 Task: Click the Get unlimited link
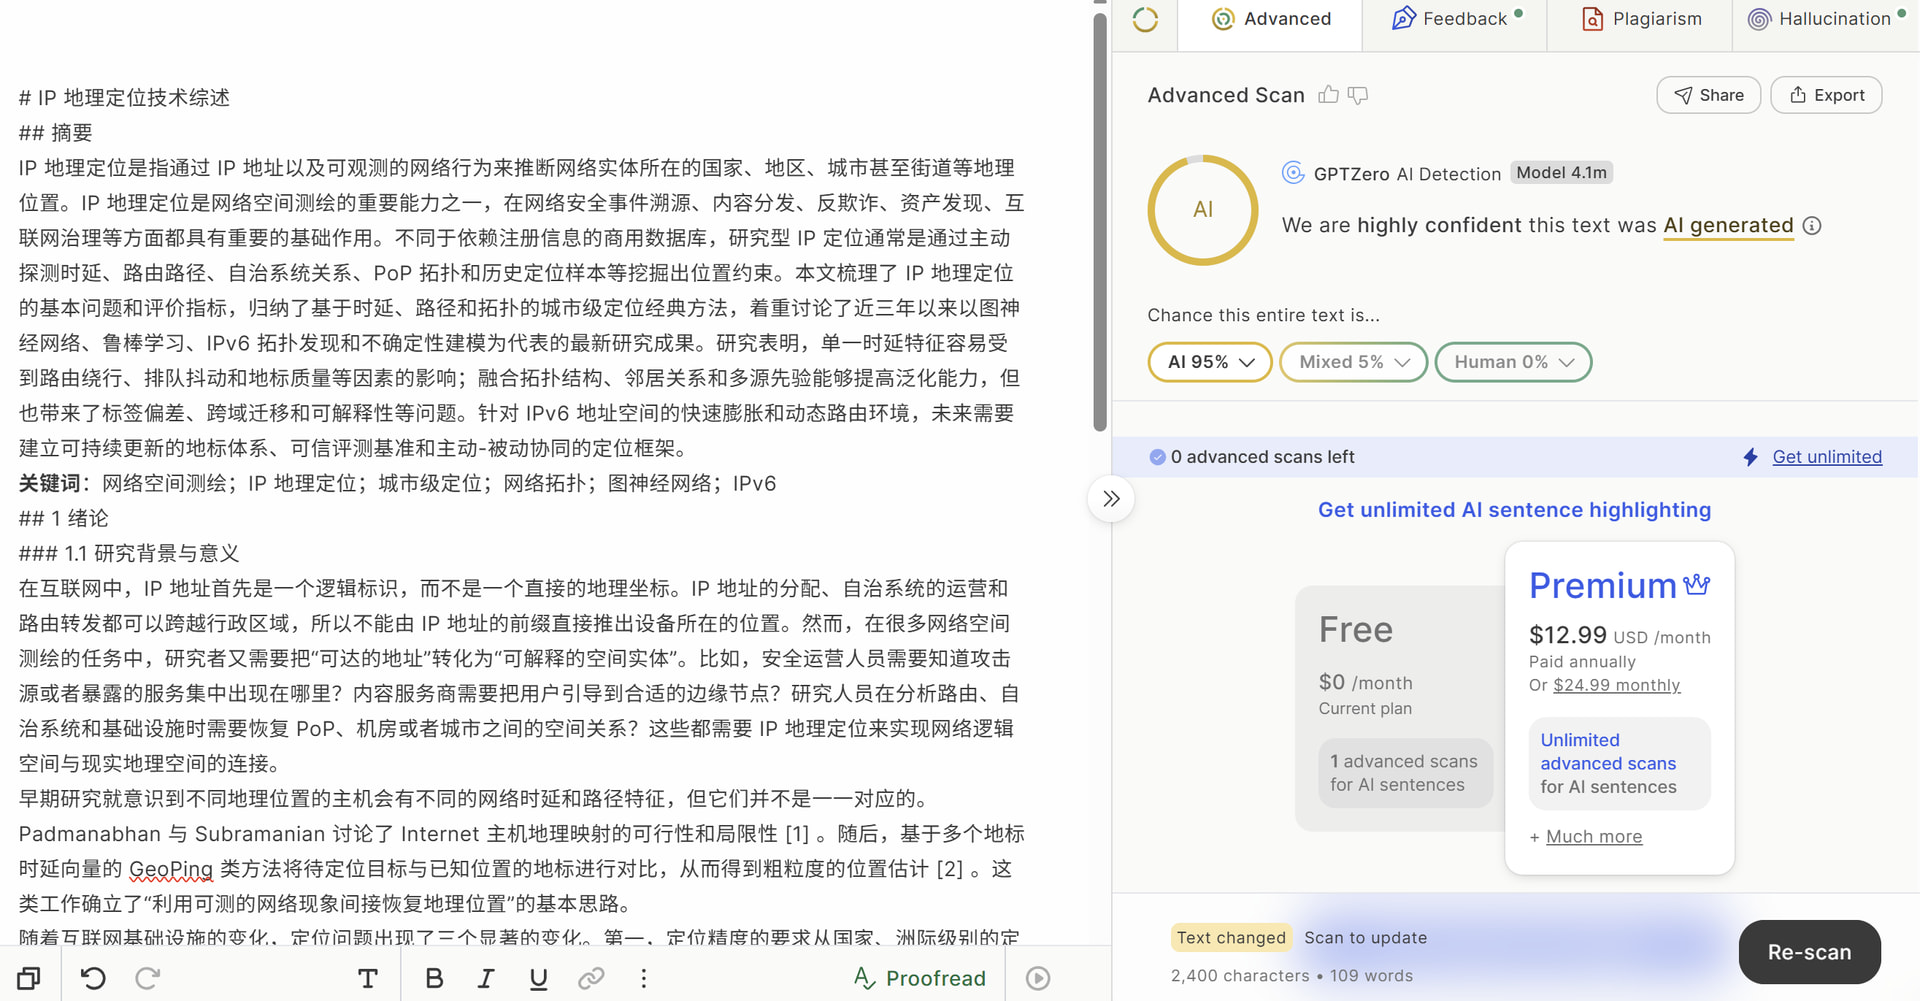pyautogui.click(x=1827, y=457)
